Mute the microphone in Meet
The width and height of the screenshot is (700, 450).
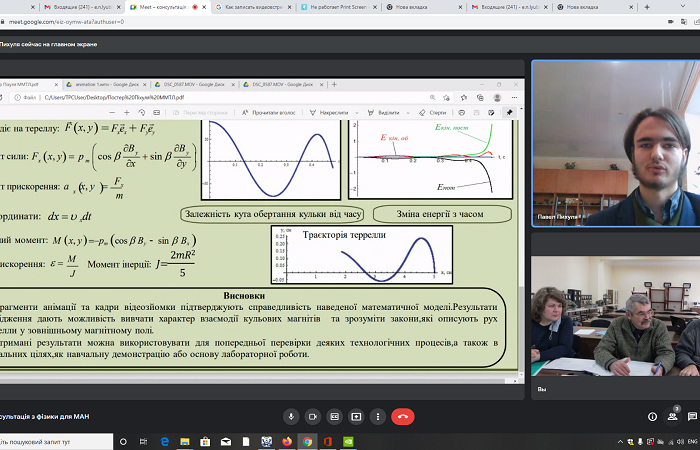coord(291,415)
